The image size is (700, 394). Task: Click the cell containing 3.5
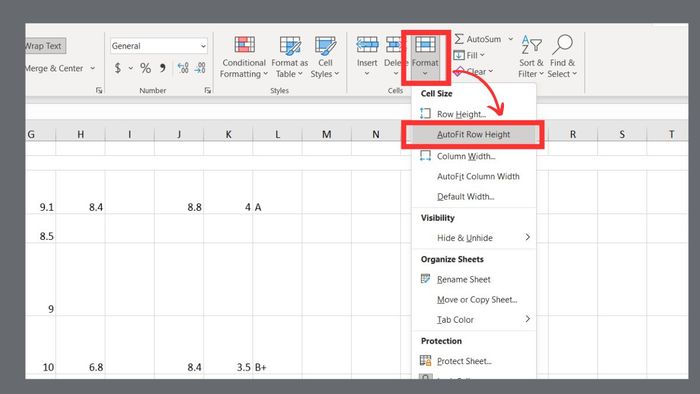coord(228,344)
